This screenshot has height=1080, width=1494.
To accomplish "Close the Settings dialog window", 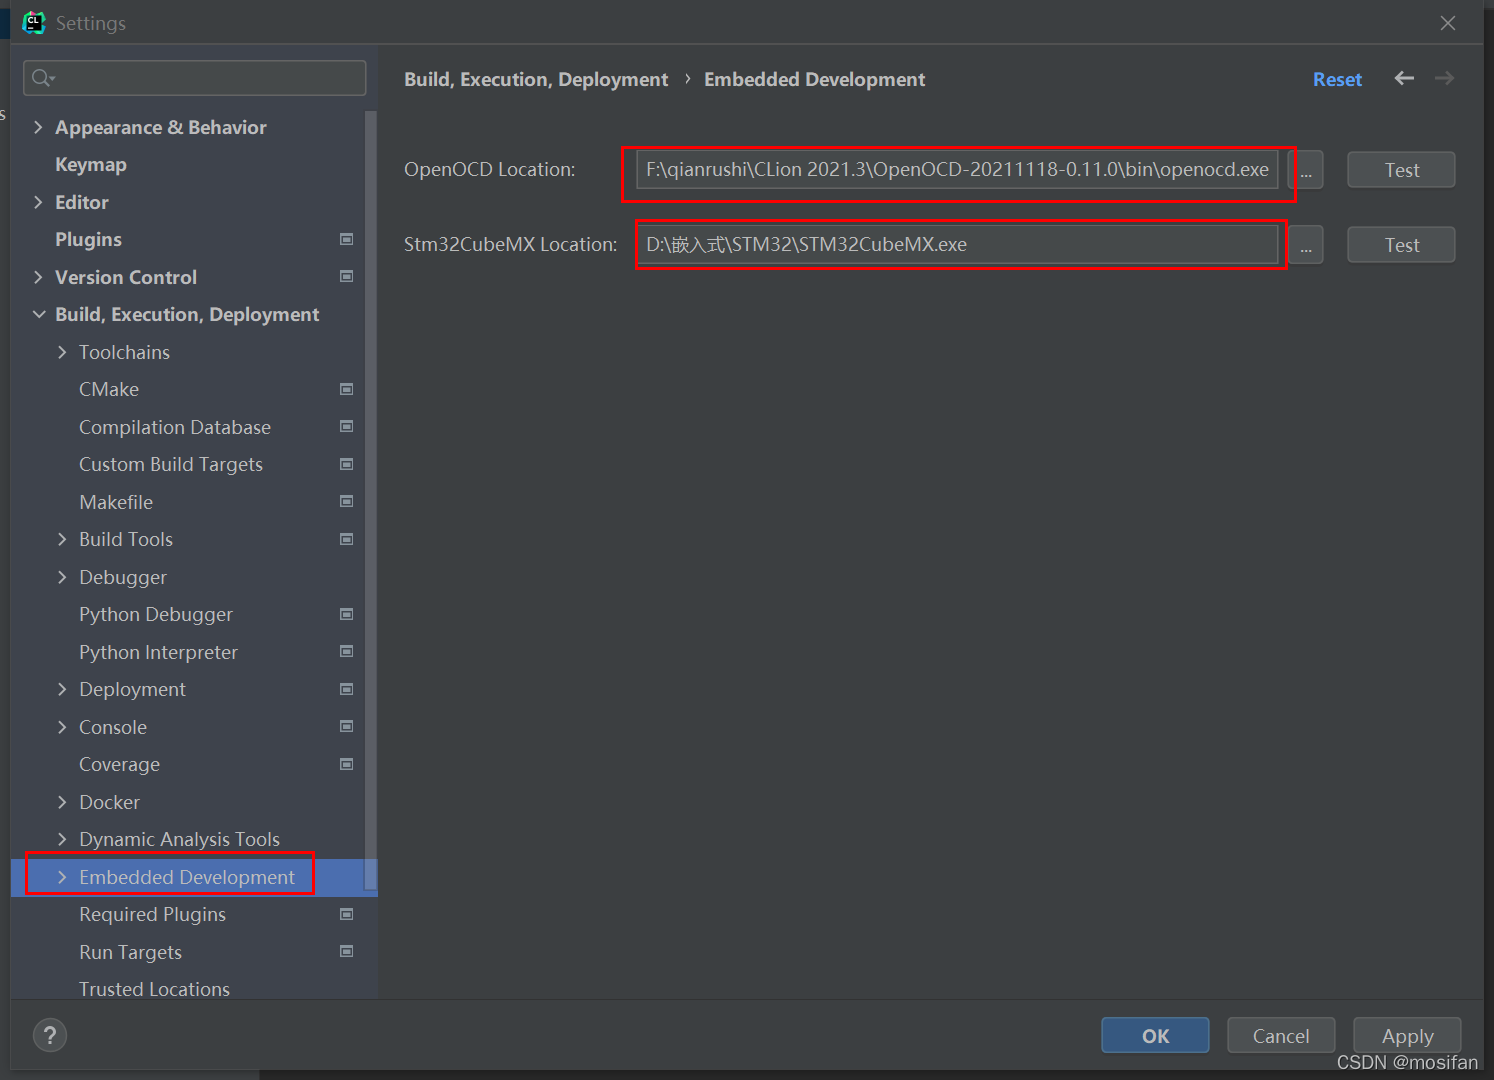I will pos(1448,23).
